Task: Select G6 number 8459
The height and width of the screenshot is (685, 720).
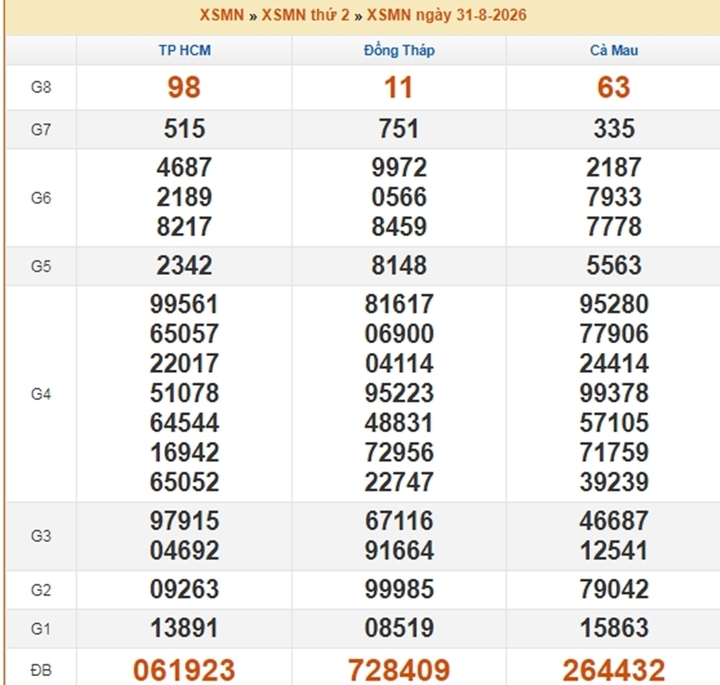Action: tap(399, 227)
